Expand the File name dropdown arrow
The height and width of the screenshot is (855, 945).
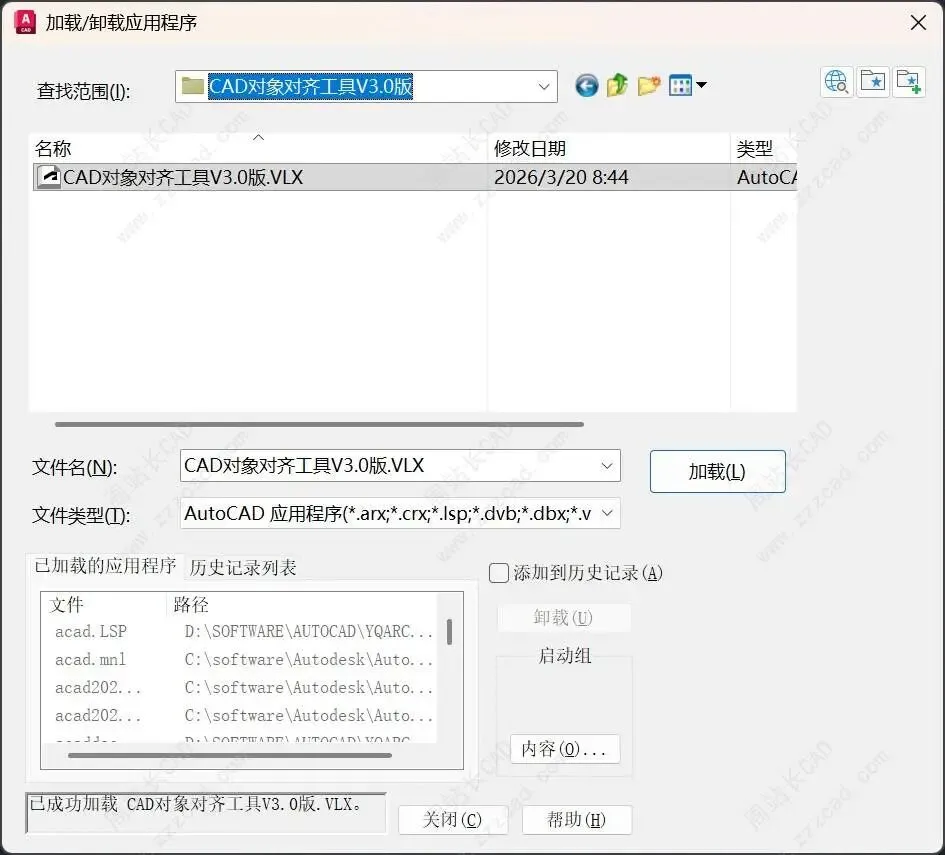pos(607,466)
